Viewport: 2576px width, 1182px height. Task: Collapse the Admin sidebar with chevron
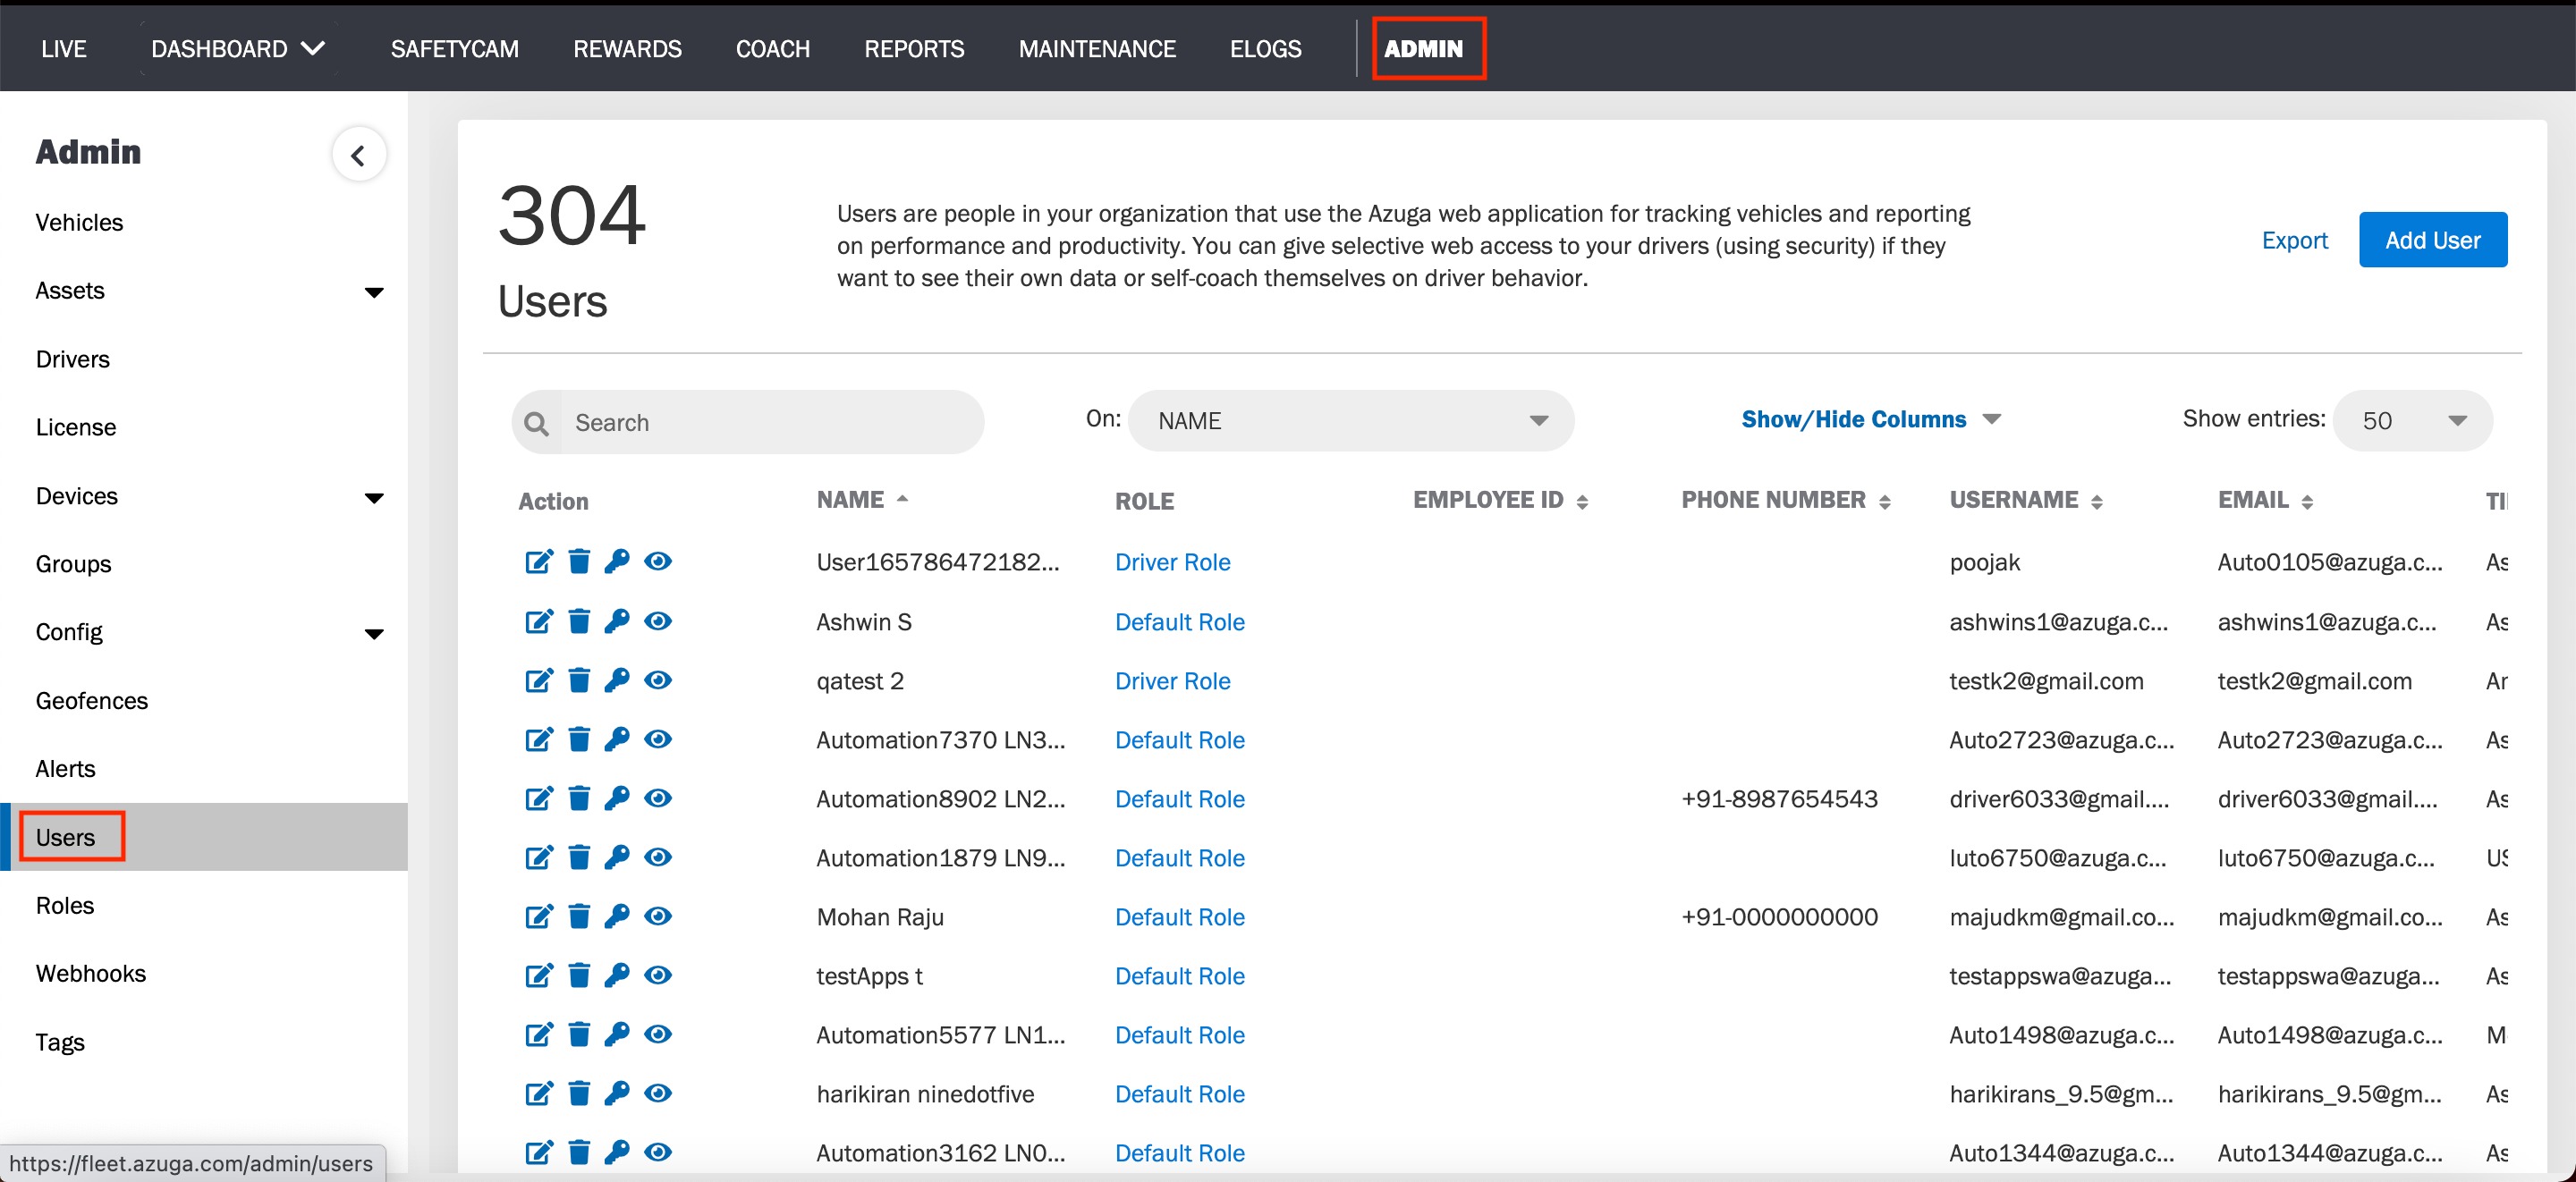click(x=359, y=155)
